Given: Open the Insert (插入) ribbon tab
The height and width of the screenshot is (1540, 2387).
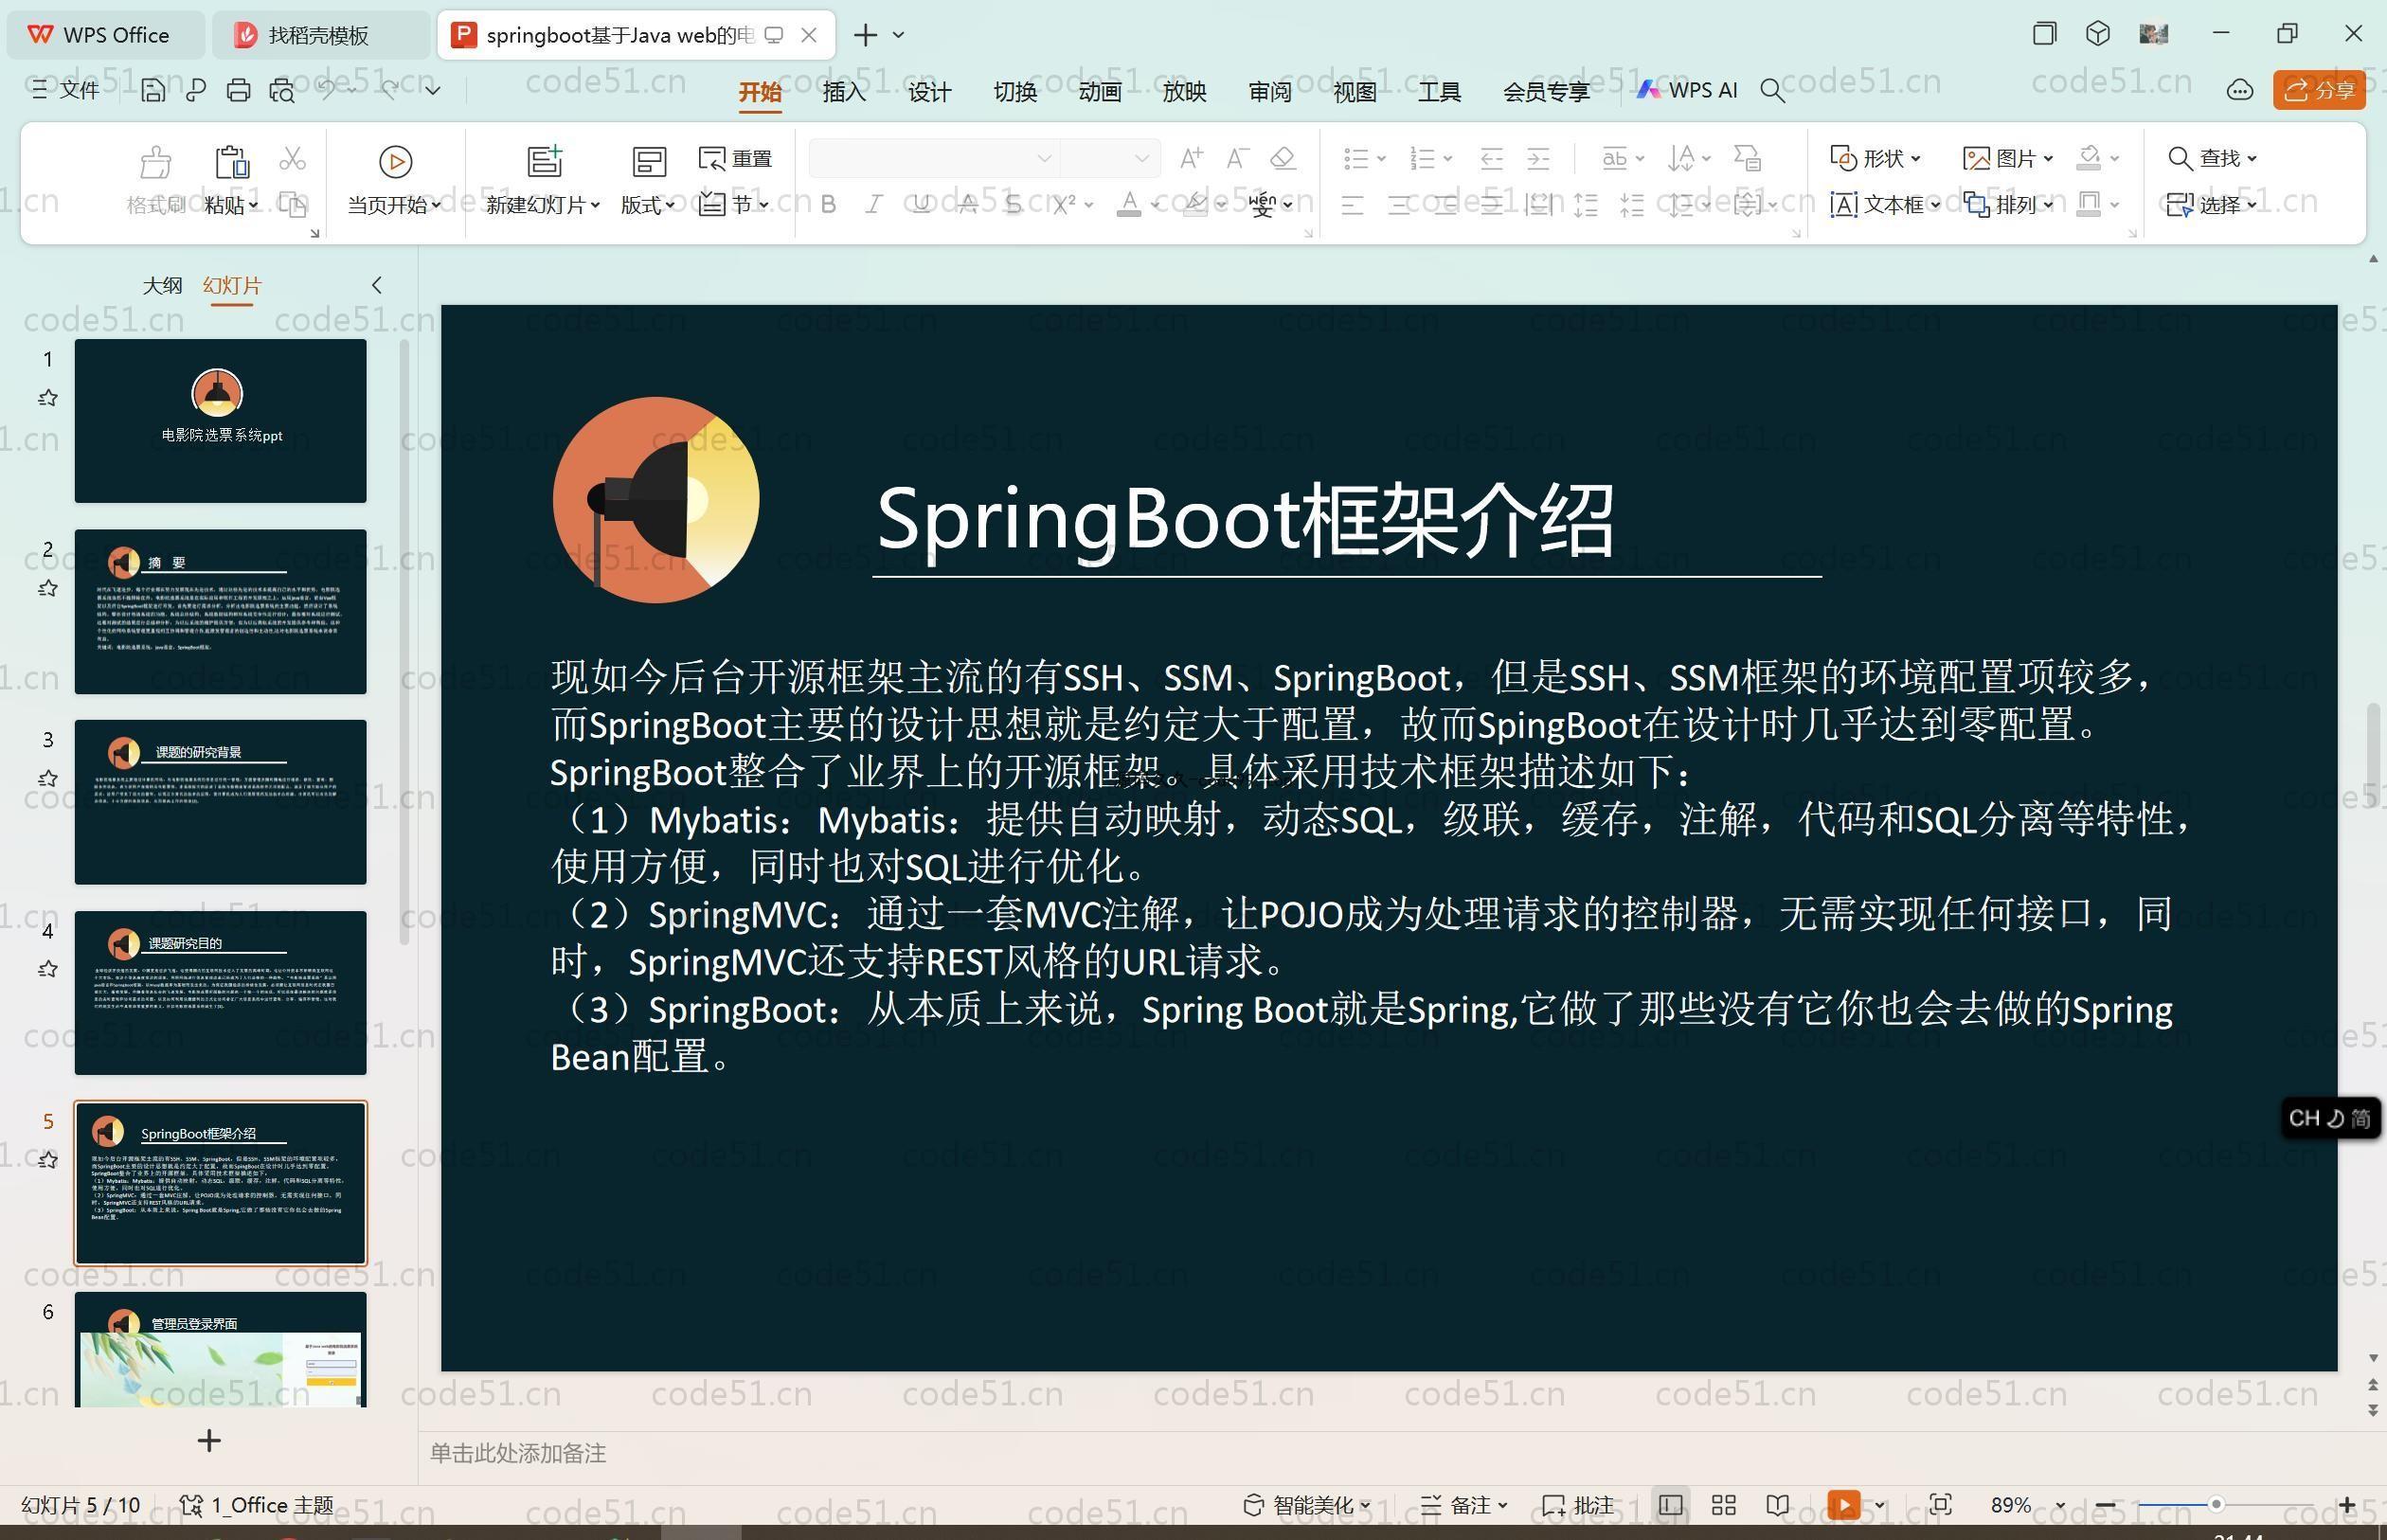Looking at the screenshot, I should 844,92.
